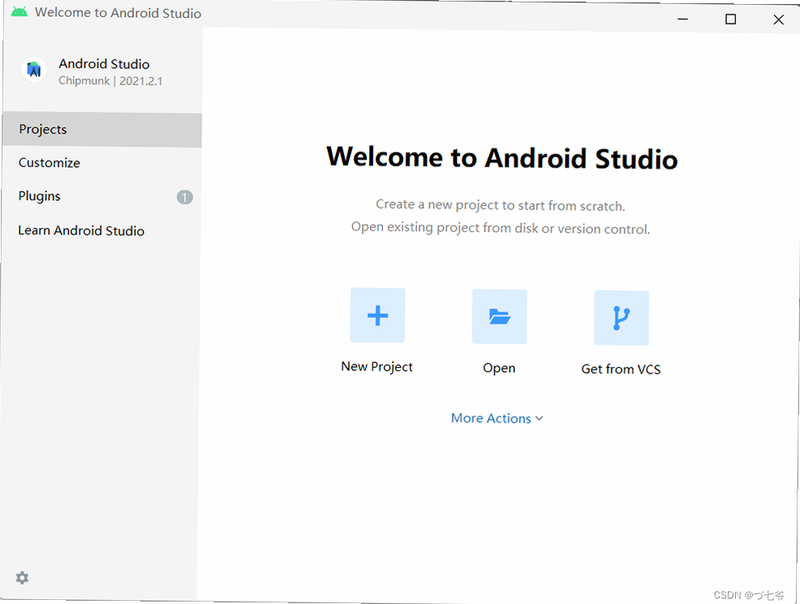Viewport: 800px width, 604px height.
Task: Expand the More Actions dropdown
Action: click(497, 418)
